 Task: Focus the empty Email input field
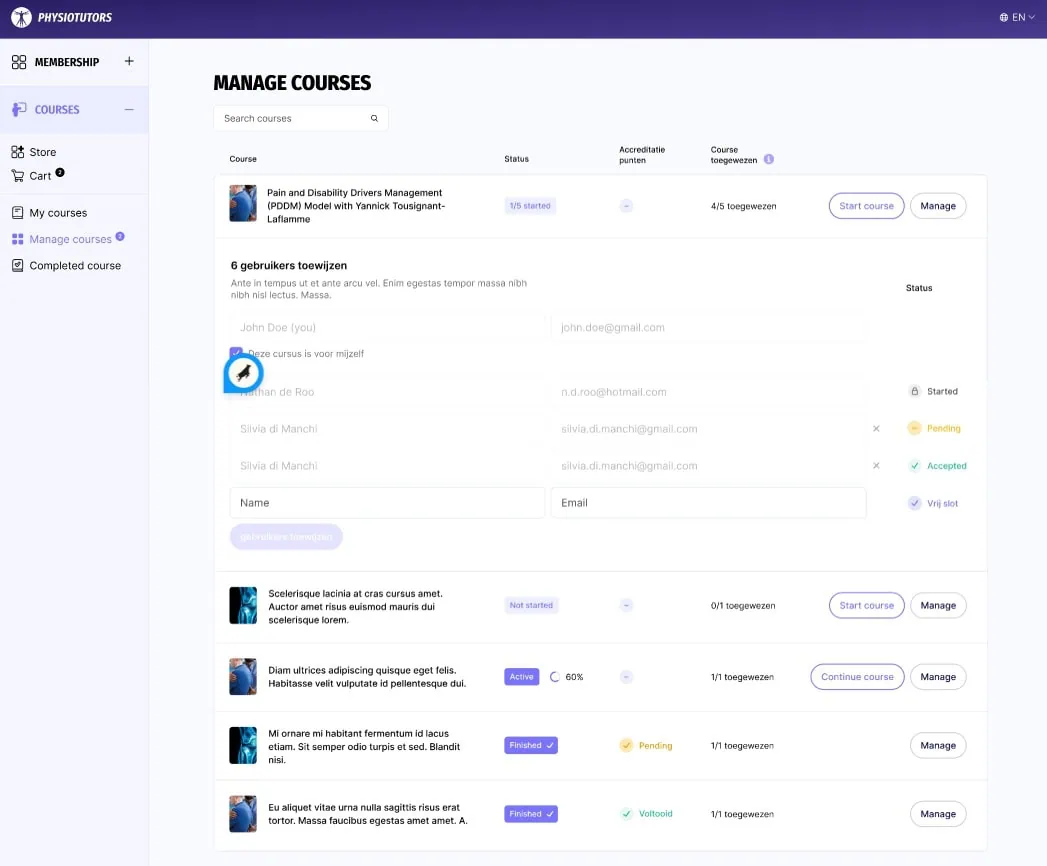pos(708,503)
